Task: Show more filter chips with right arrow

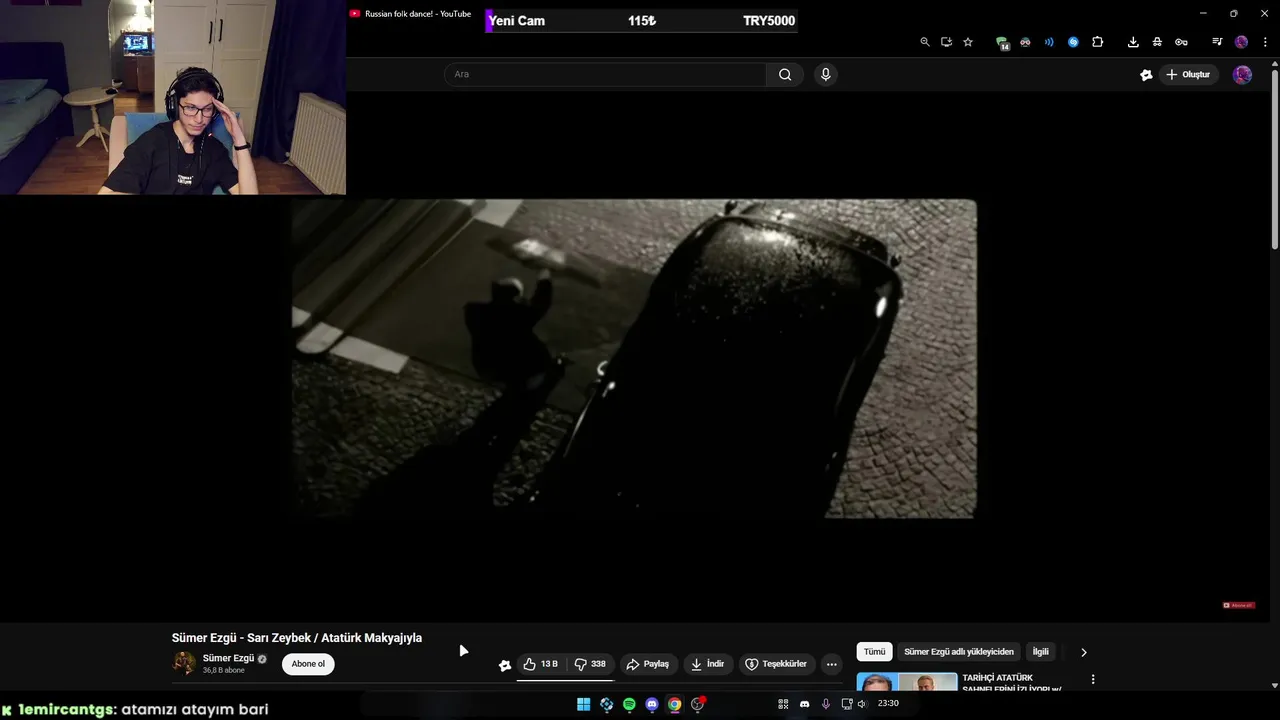Action: [1083, 652]
